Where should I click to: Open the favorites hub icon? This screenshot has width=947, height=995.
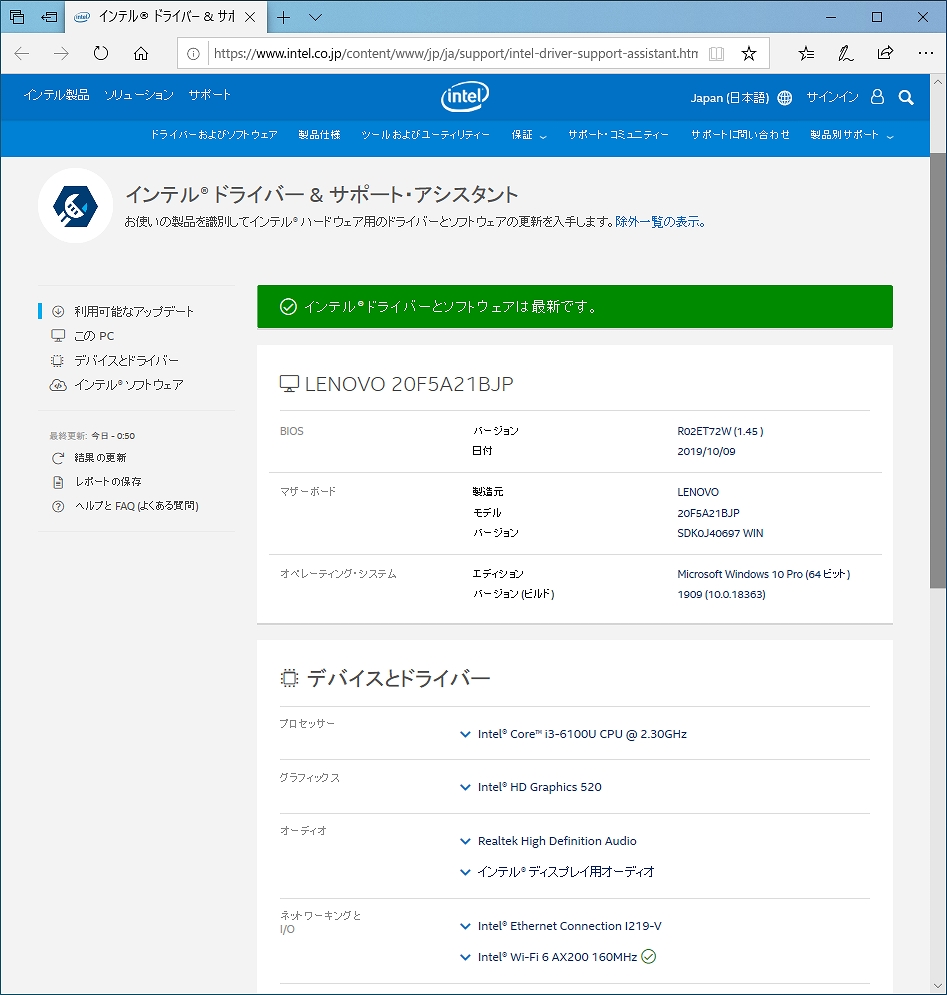(806, 53)
